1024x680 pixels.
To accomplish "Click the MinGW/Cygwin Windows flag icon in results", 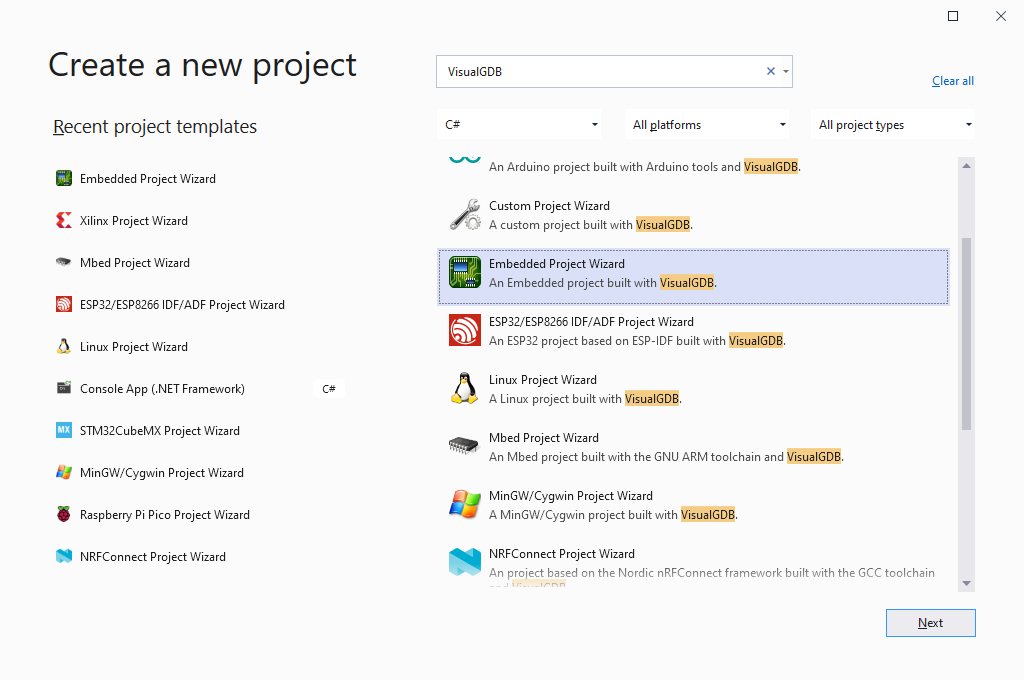I will click(464, 504).
